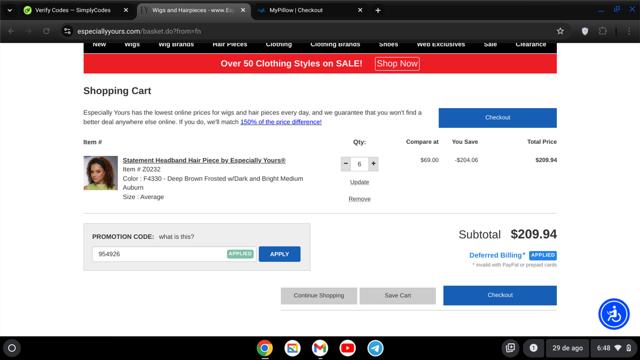The image size is (640, 360).
Task: Bookmark this page with the star icon
Action: click(560, 31)
